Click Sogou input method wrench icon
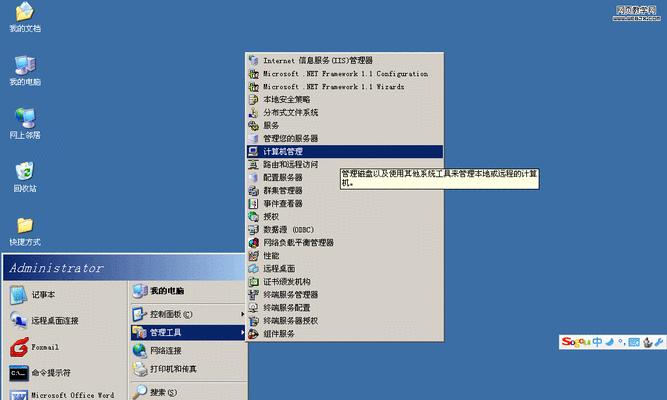The height and width of the screenshot is (400, 667). click(659, 342)
